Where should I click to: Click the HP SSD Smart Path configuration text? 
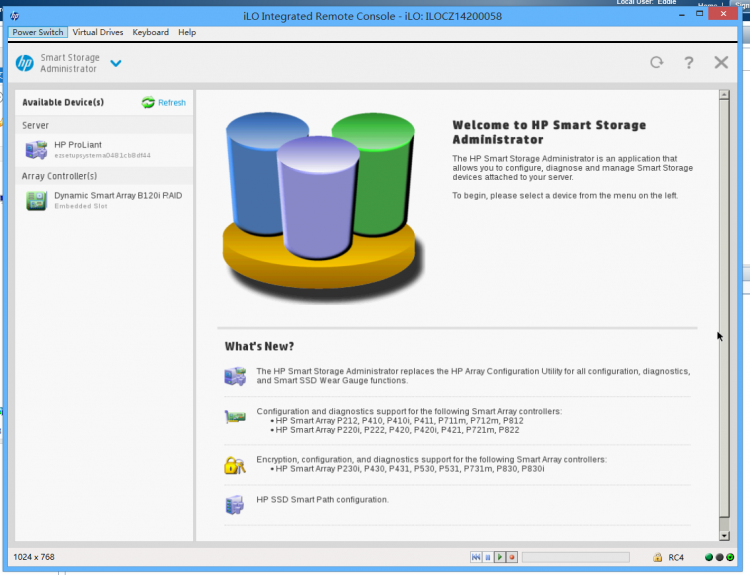(x=322, y=499)
